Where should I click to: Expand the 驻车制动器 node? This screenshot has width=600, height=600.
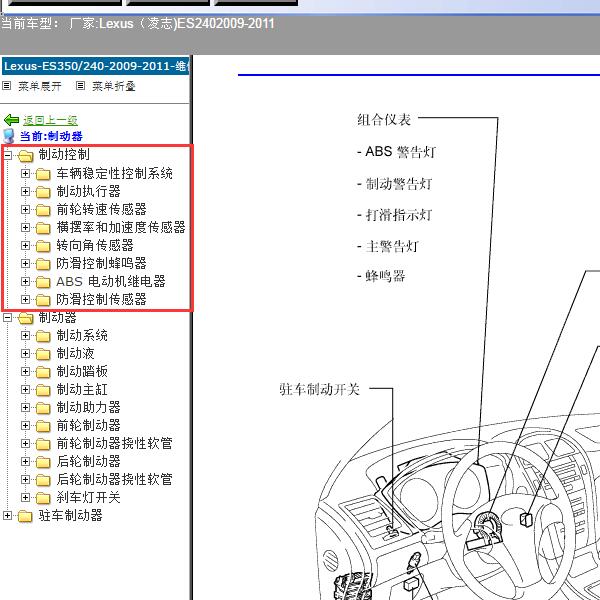coord(8,515)
